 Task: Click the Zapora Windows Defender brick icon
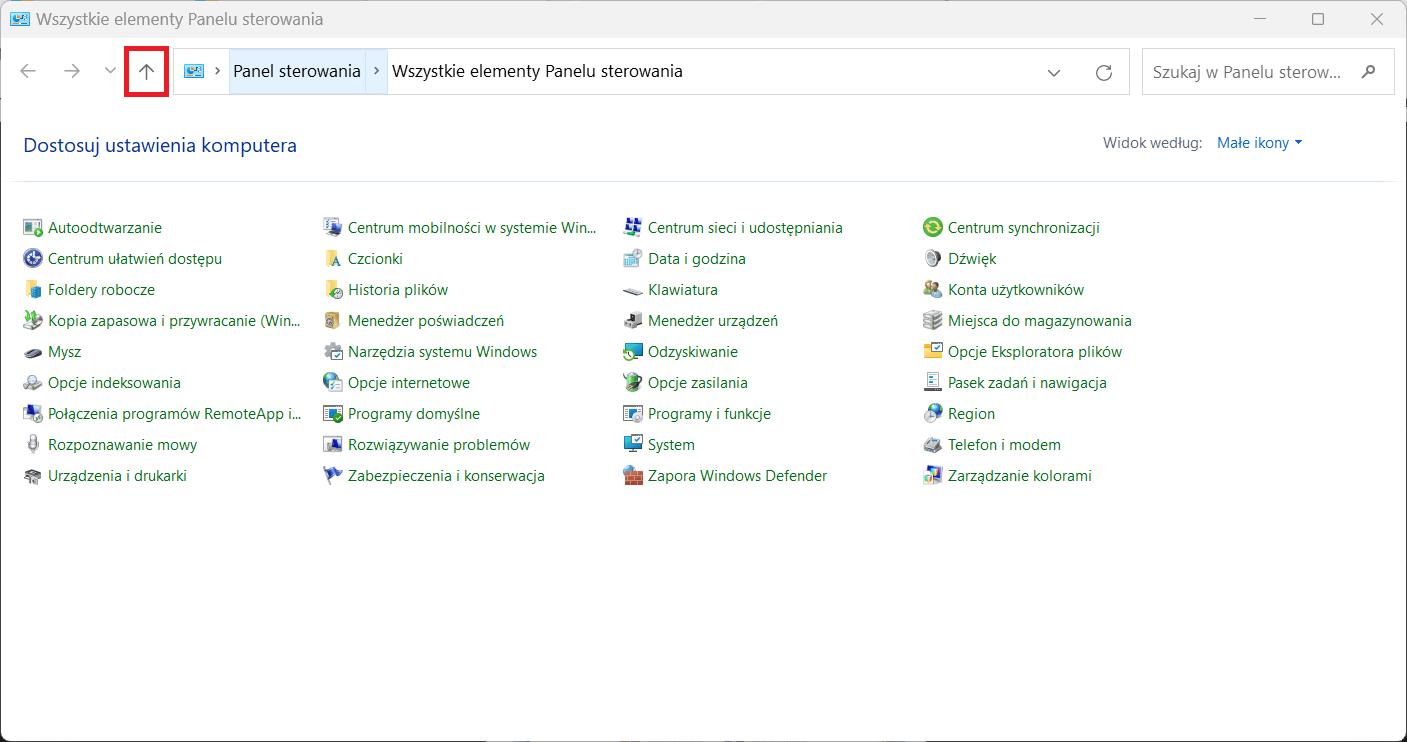tap(633, 476)
